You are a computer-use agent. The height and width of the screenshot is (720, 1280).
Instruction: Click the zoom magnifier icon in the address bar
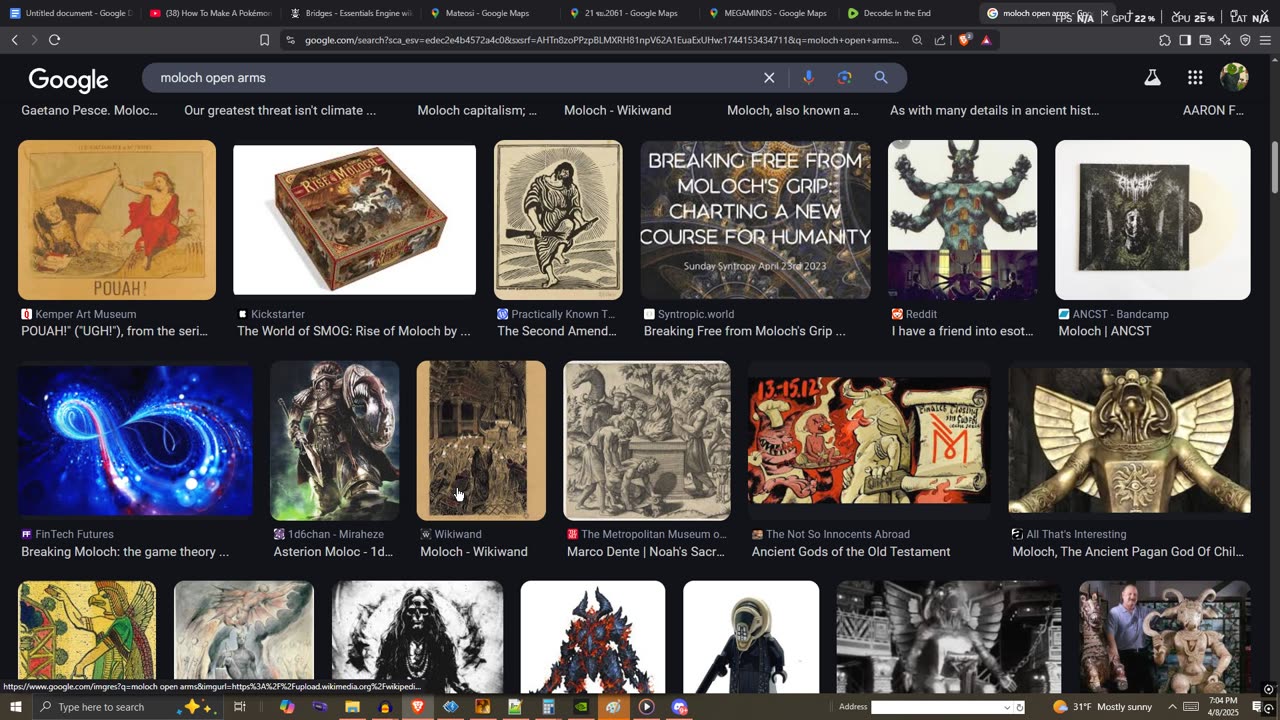click(x=917, y=40)
